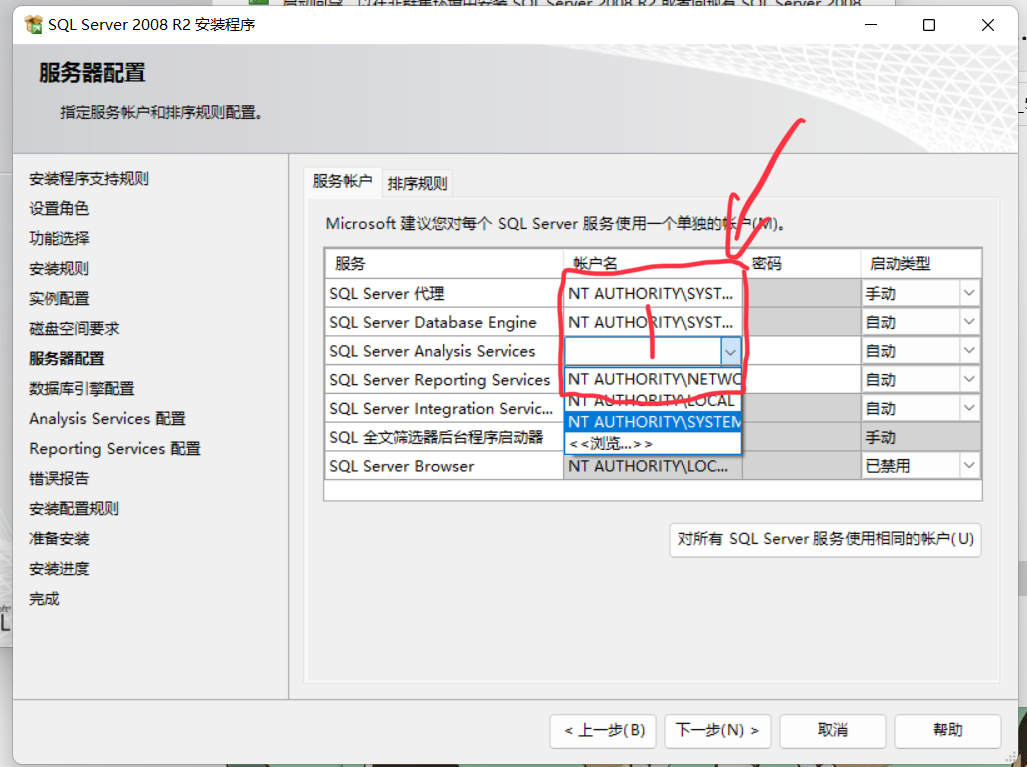Click the 密码 column header
Screen dimensions: 1027x767
click(802, 263)
